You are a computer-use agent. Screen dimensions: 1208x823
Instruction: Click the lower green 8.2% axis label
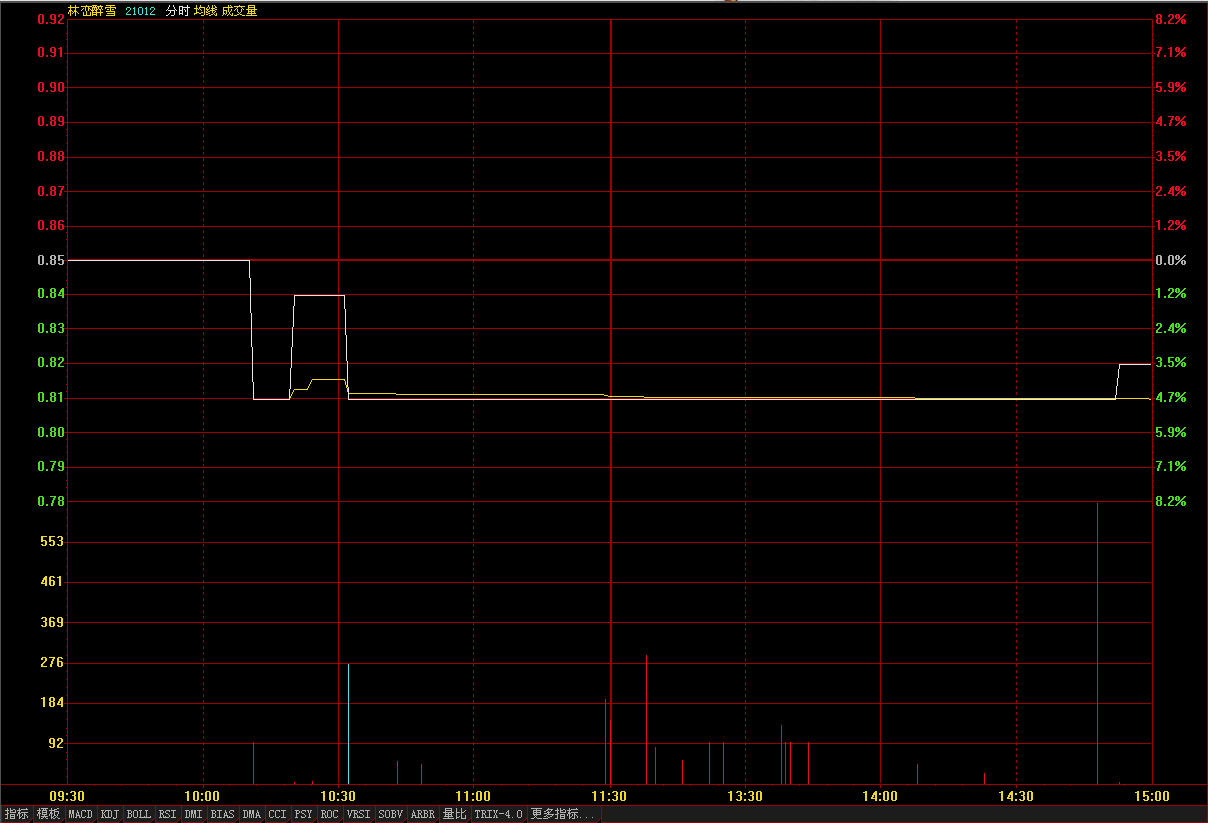[x=1171, y=501]
